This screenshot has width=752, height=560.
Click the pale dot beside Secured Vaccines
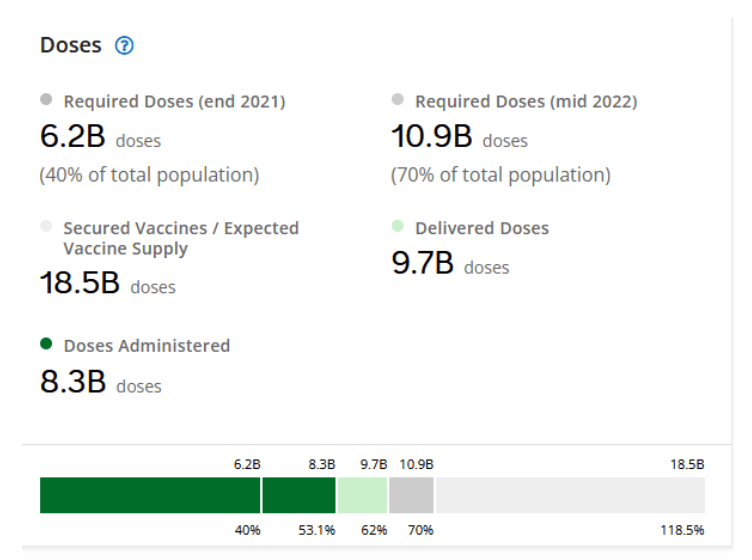pyautogui.click(x=46, y=227)
